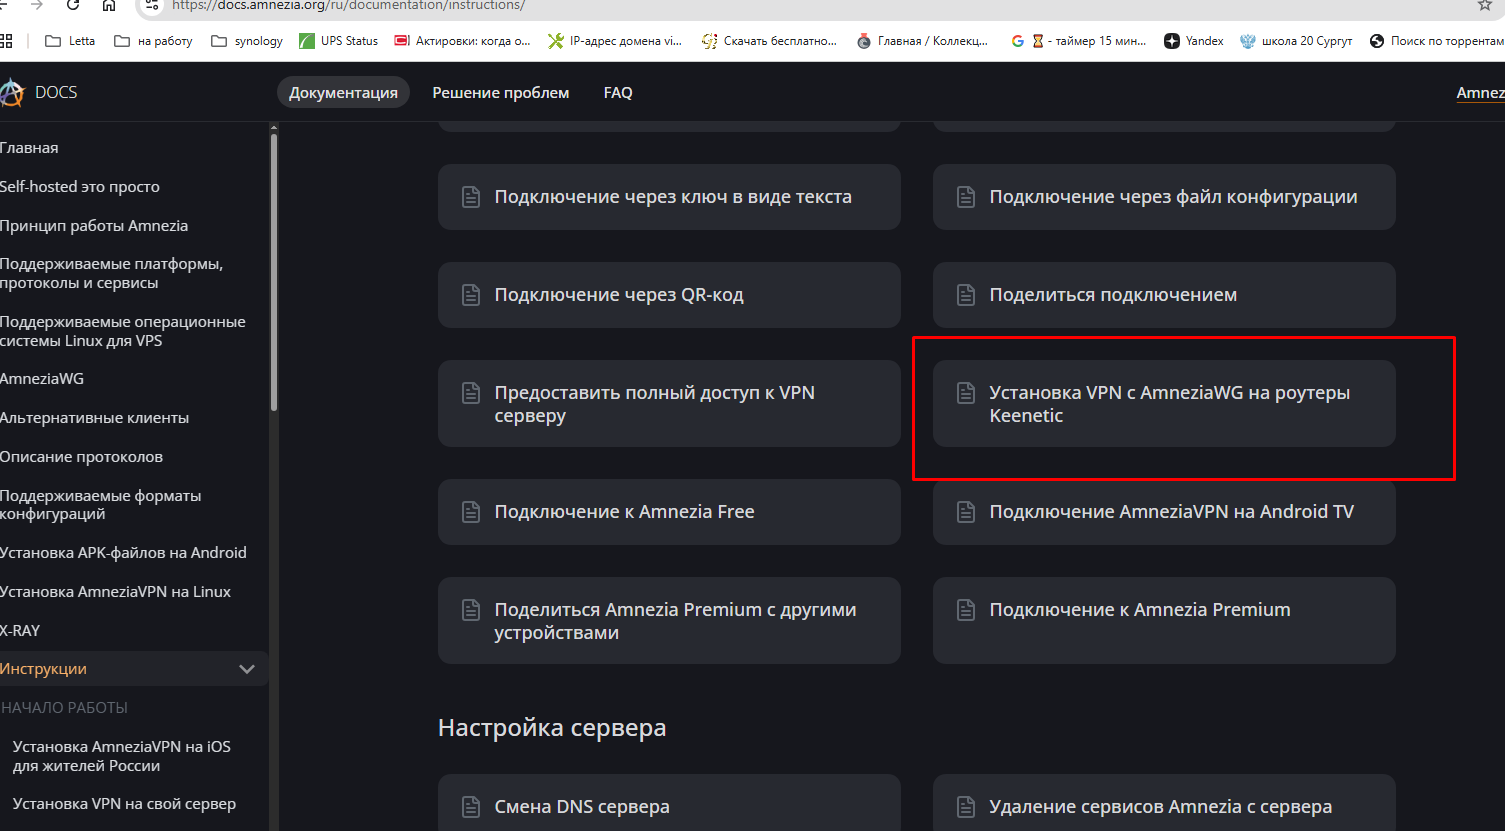Open the «таймер 15 мин...» Google bookmark
This screenshot has width=1505, height=831.
click(x=1079, y=41)
